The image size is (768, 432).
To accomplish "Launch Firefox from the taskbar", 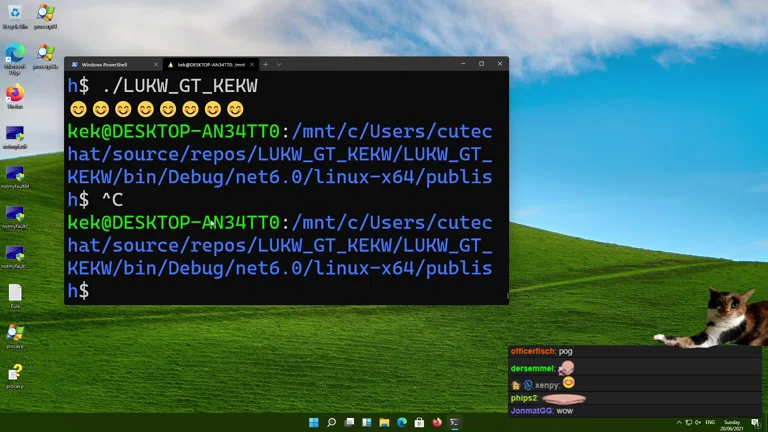I will 437,422.
